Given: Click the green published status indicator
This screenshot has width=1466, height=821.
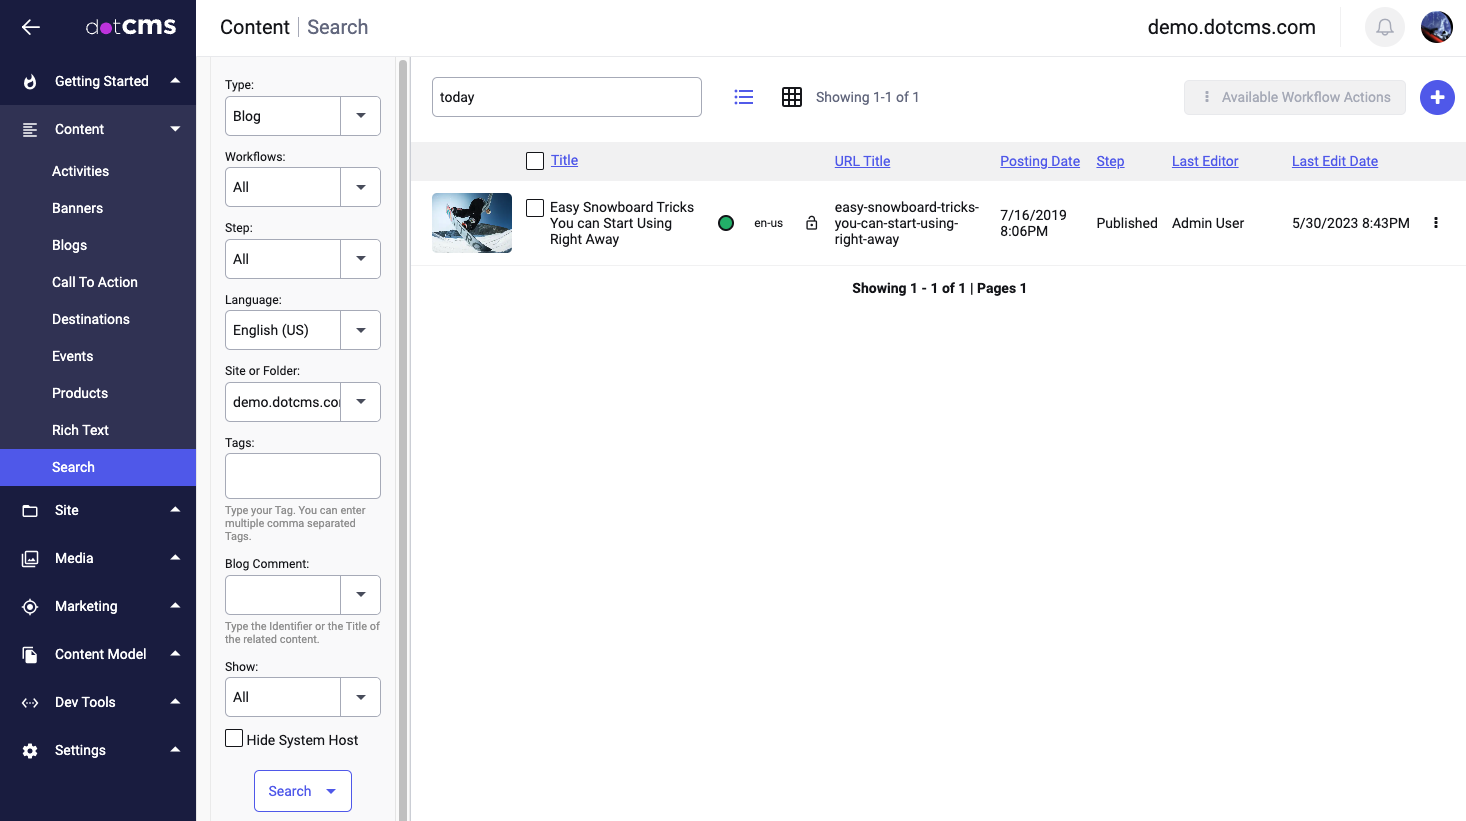Looking at the screenshot, I should 726,223.
